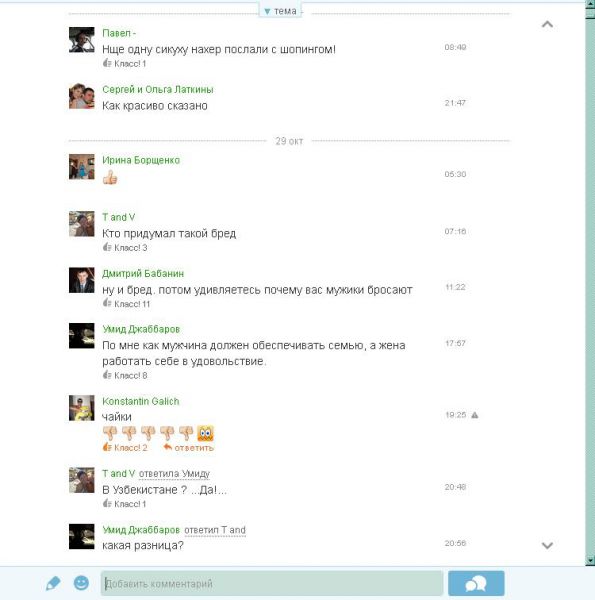This screenshot has width=595, height=600.
Task: Toggle Класс! 8 under Умид Джаббаров's comment
Action: click(125, 375)
